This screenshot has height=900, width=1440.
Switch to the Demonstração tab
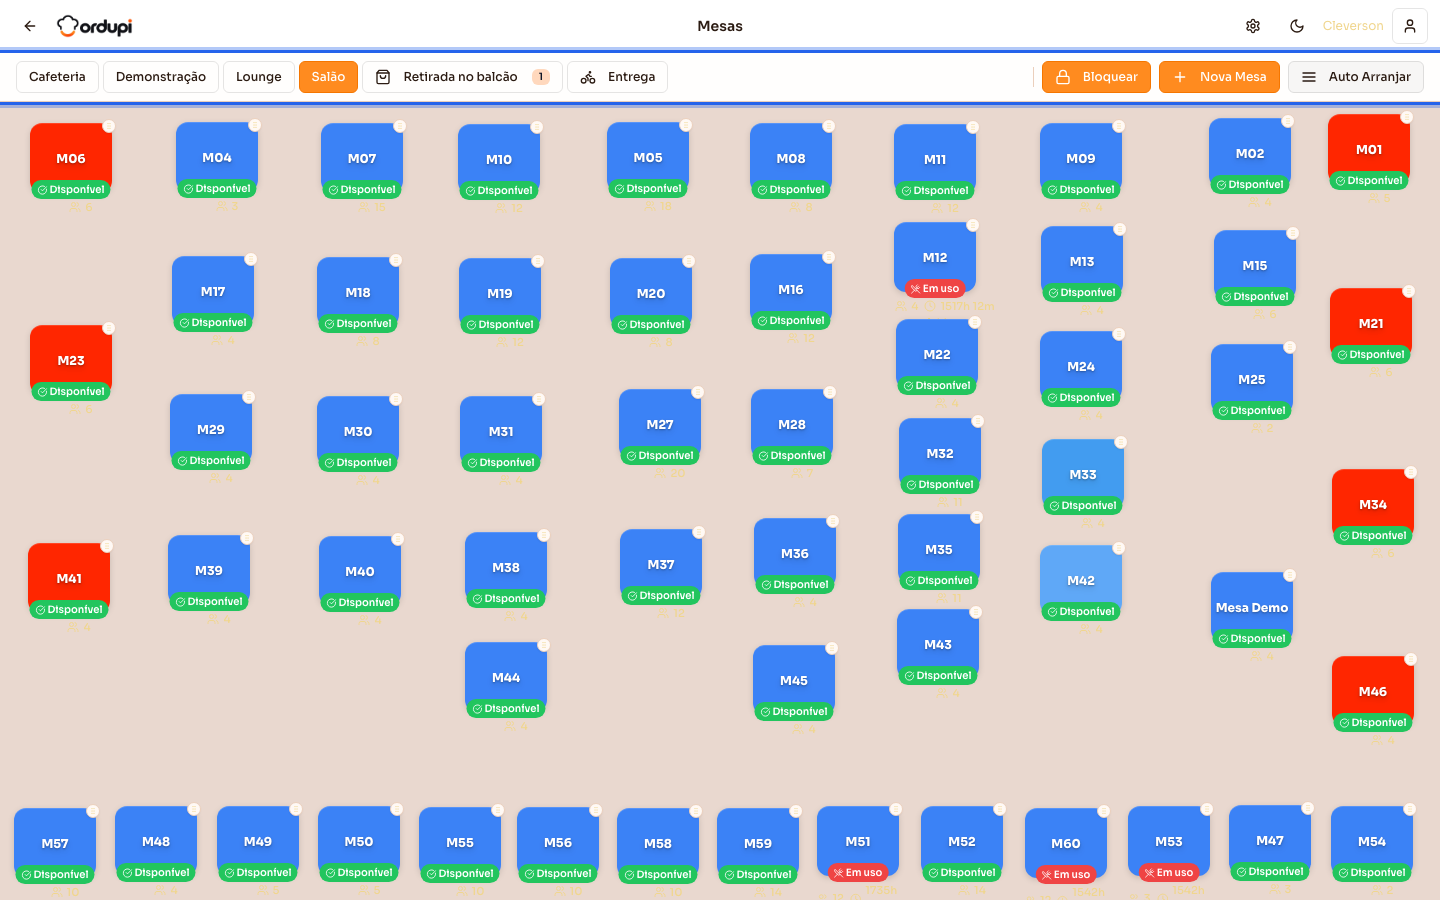(x=161, y=77)
